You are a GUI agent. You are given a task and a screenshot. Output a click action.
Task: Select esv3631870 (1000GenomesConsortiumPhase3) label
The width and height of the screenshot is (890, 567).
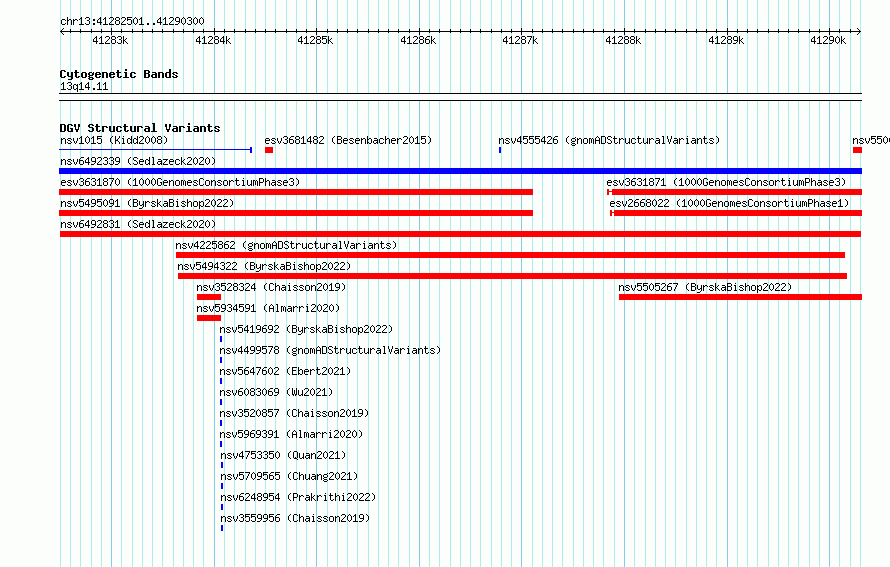coord(180,182)
